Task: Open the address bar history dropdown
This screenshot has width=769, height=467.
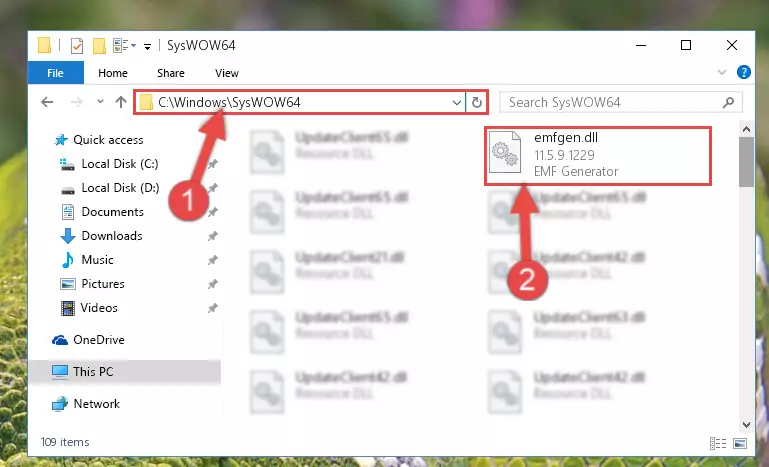Action: (457, 103)
